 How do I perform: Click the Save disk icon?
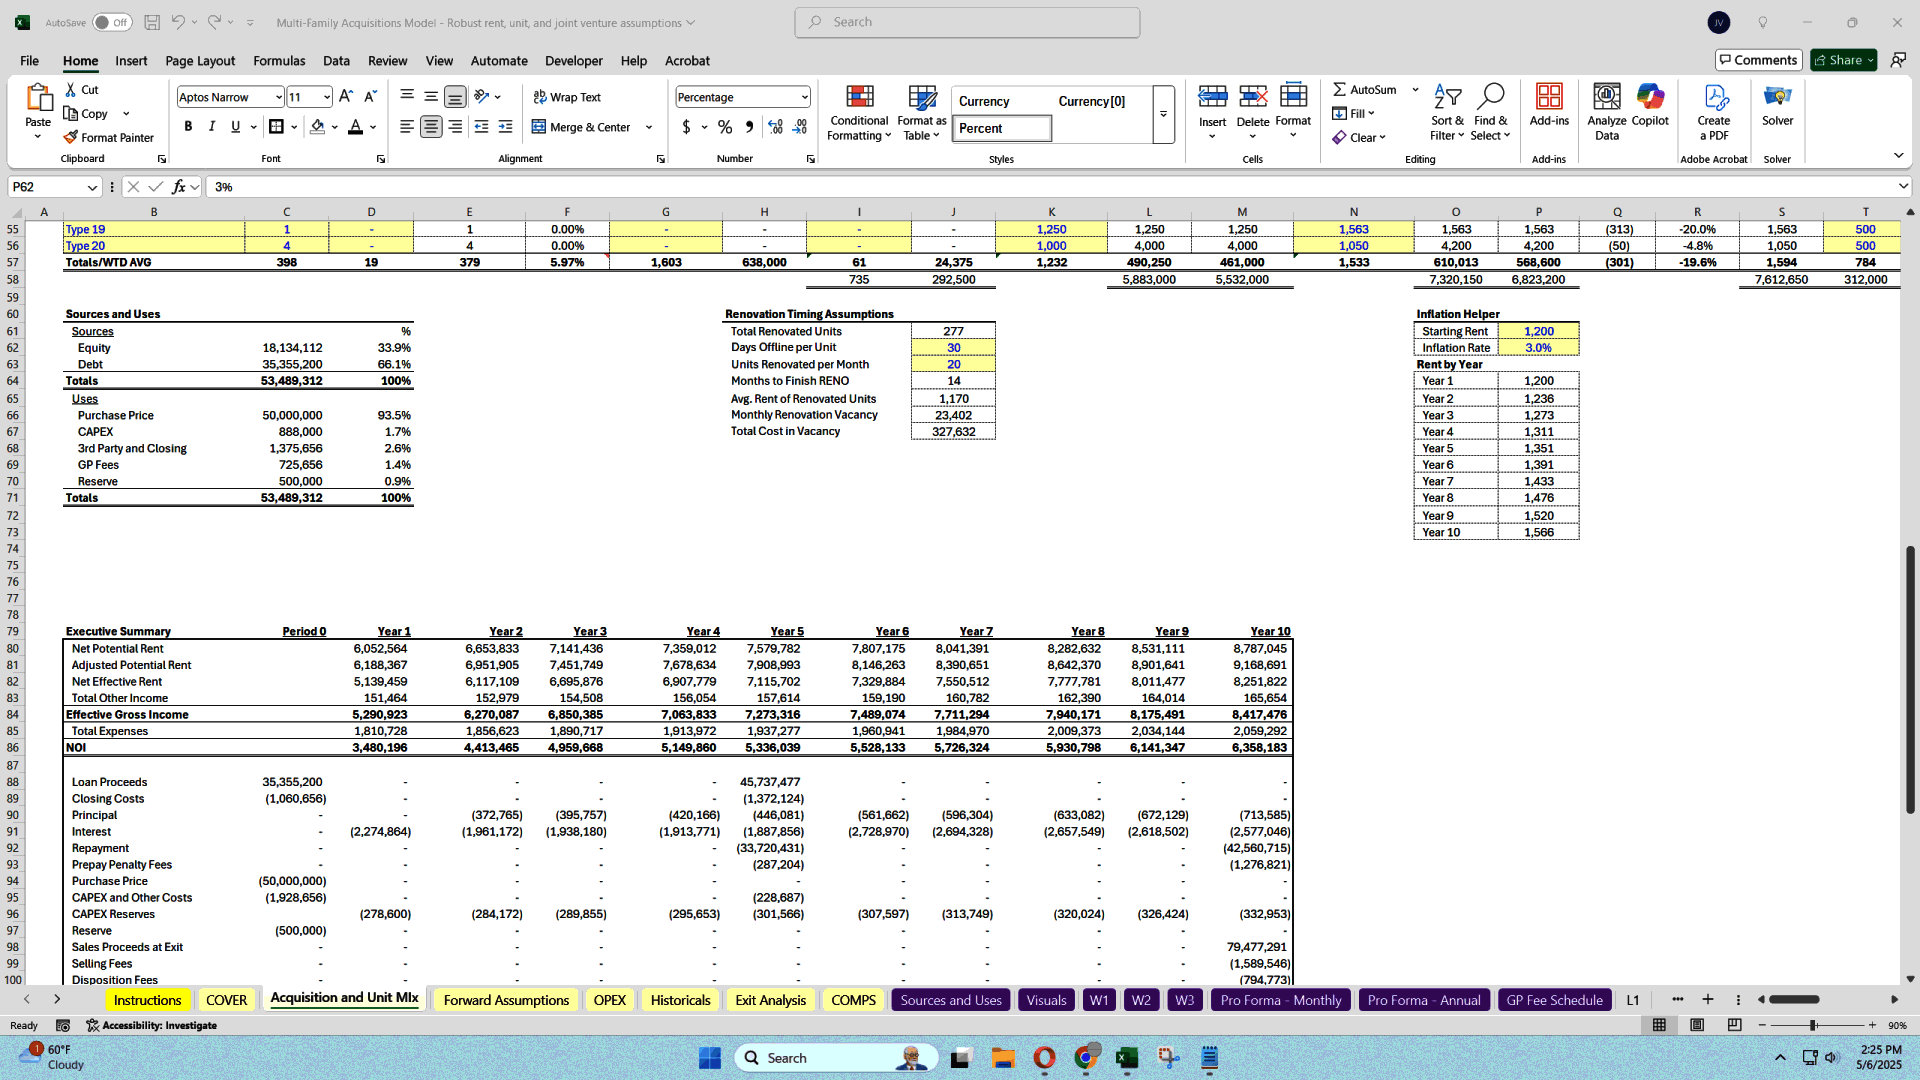tap(152, 22)
